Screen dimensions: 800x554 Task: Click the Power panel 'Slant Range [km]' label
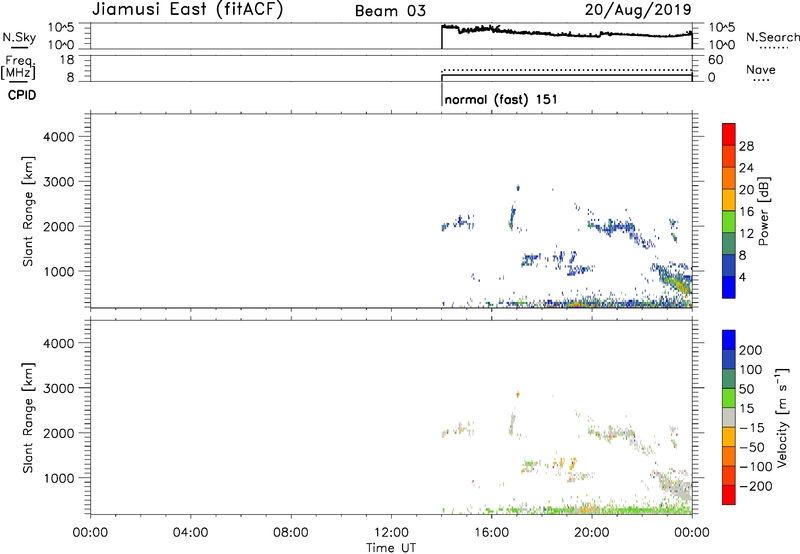pyautogui.click(x=28, y=211)
